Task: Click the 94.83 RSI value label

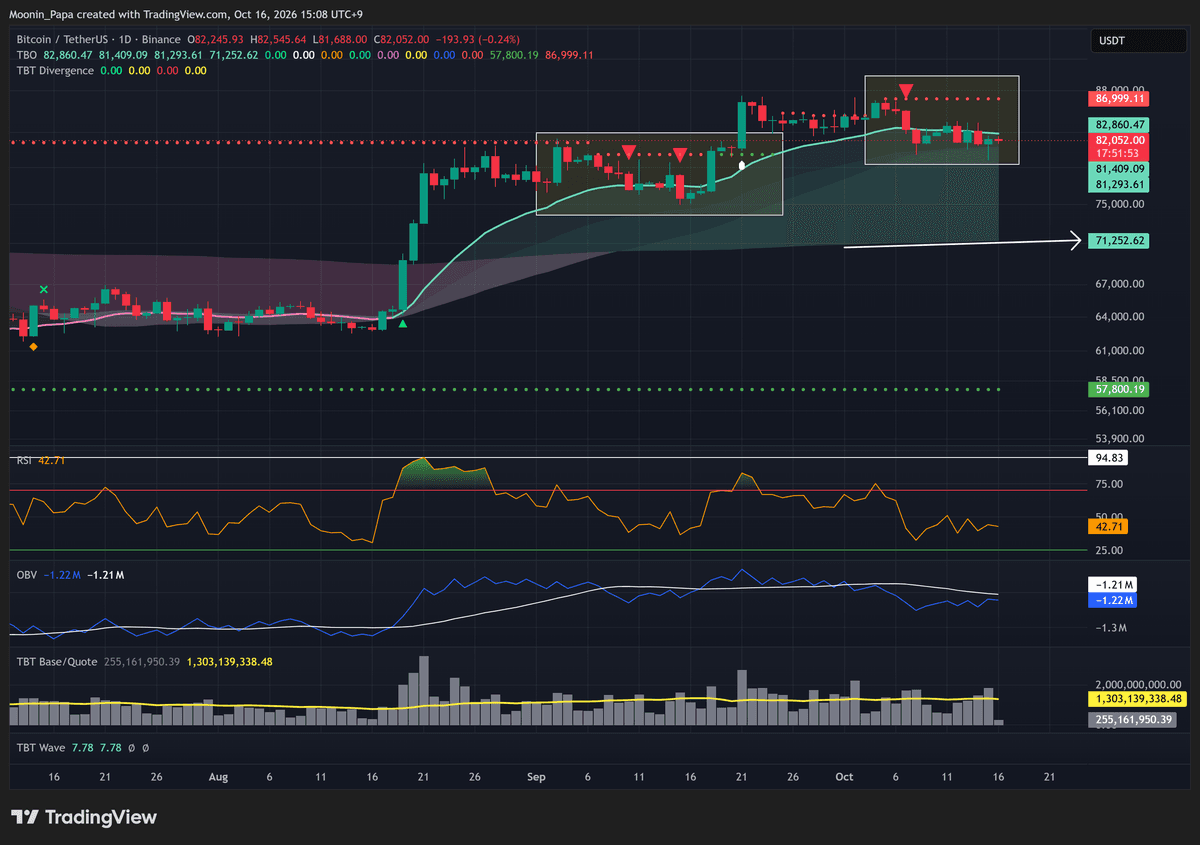Action: pyautogui.click(x=1109, y=457)
